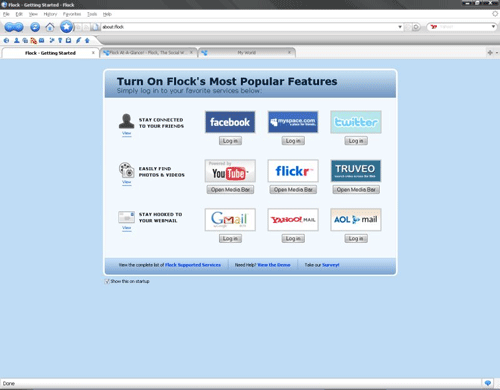Click the page icon beside address bar
This screenshot has height=390, width=500.
point(96,27)
